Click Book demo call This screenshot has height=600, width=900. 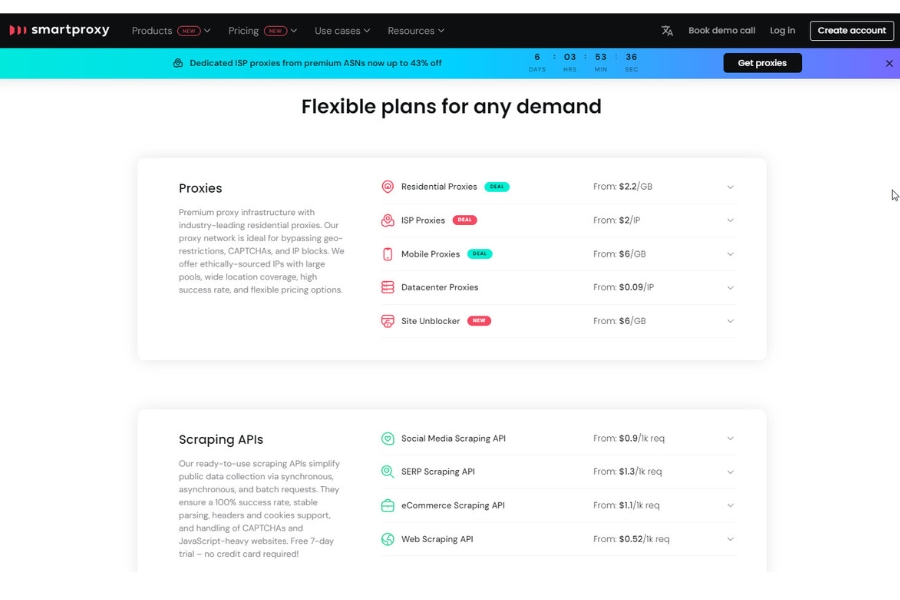click(x=721, y=30)
